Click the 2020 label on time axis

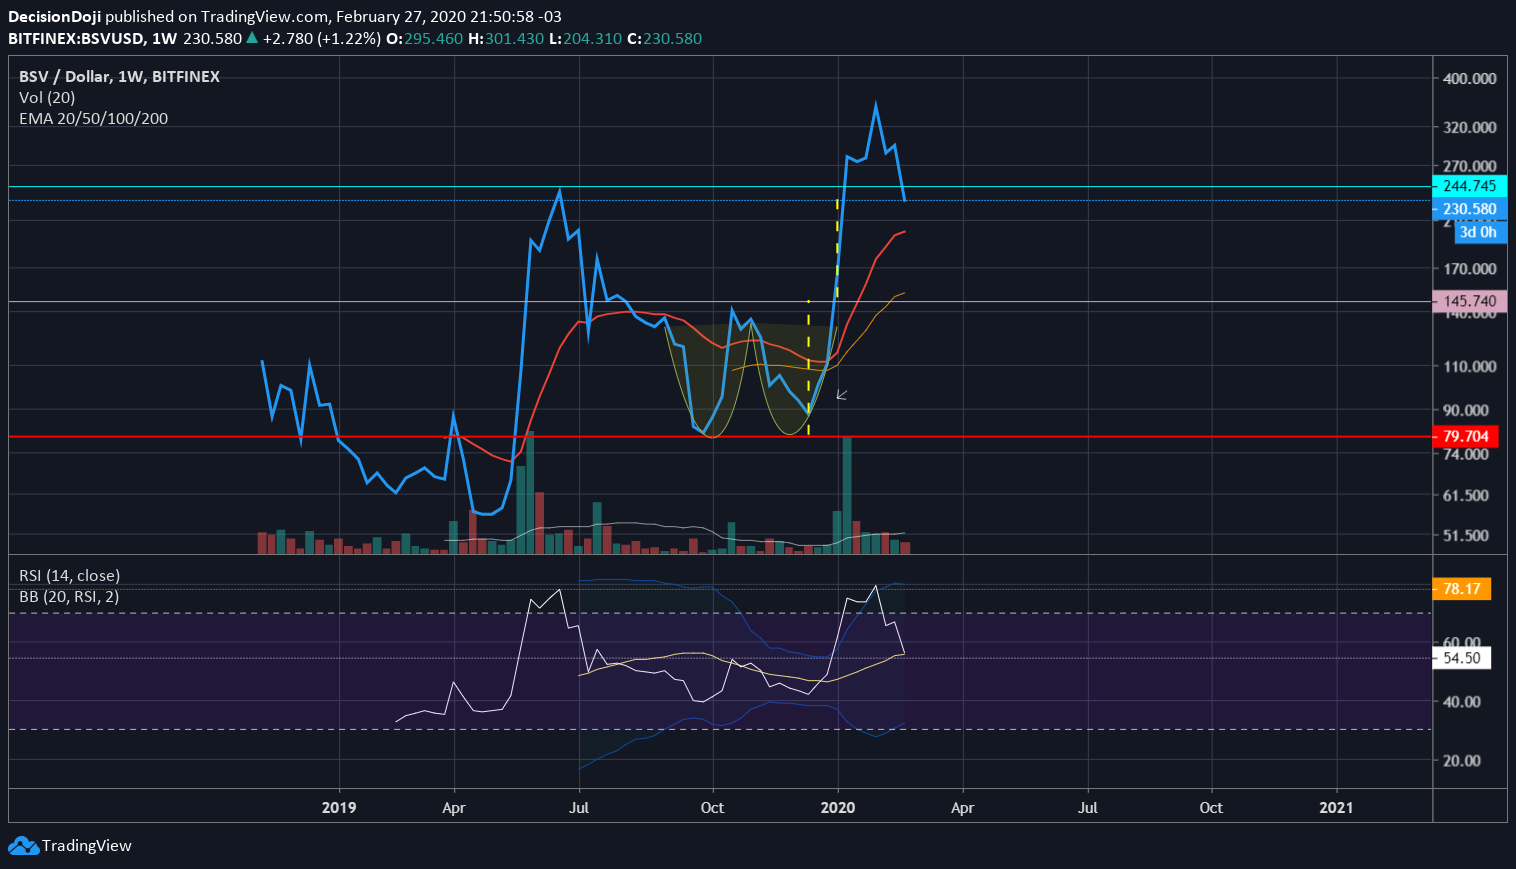point(837,807)
